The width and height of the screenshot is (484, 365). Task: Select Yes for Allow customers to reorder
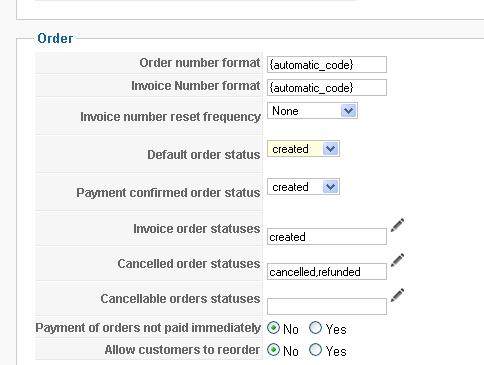315,350
